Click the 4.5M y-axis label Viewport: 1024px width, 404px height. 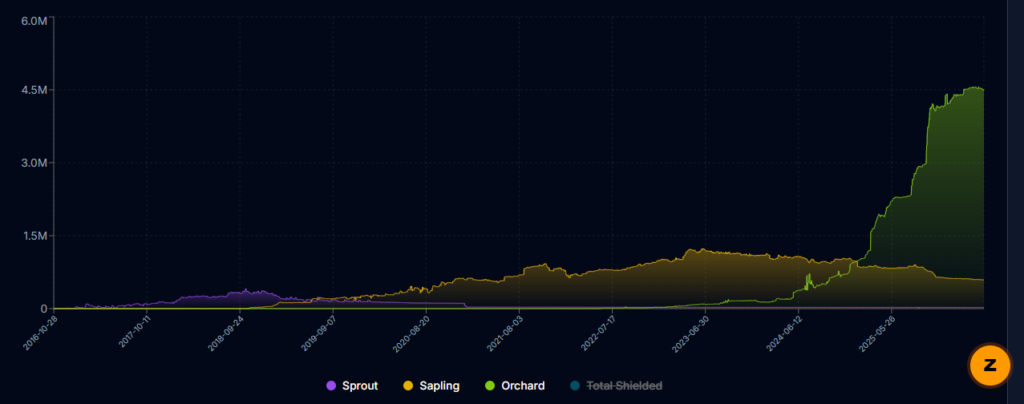34,89
